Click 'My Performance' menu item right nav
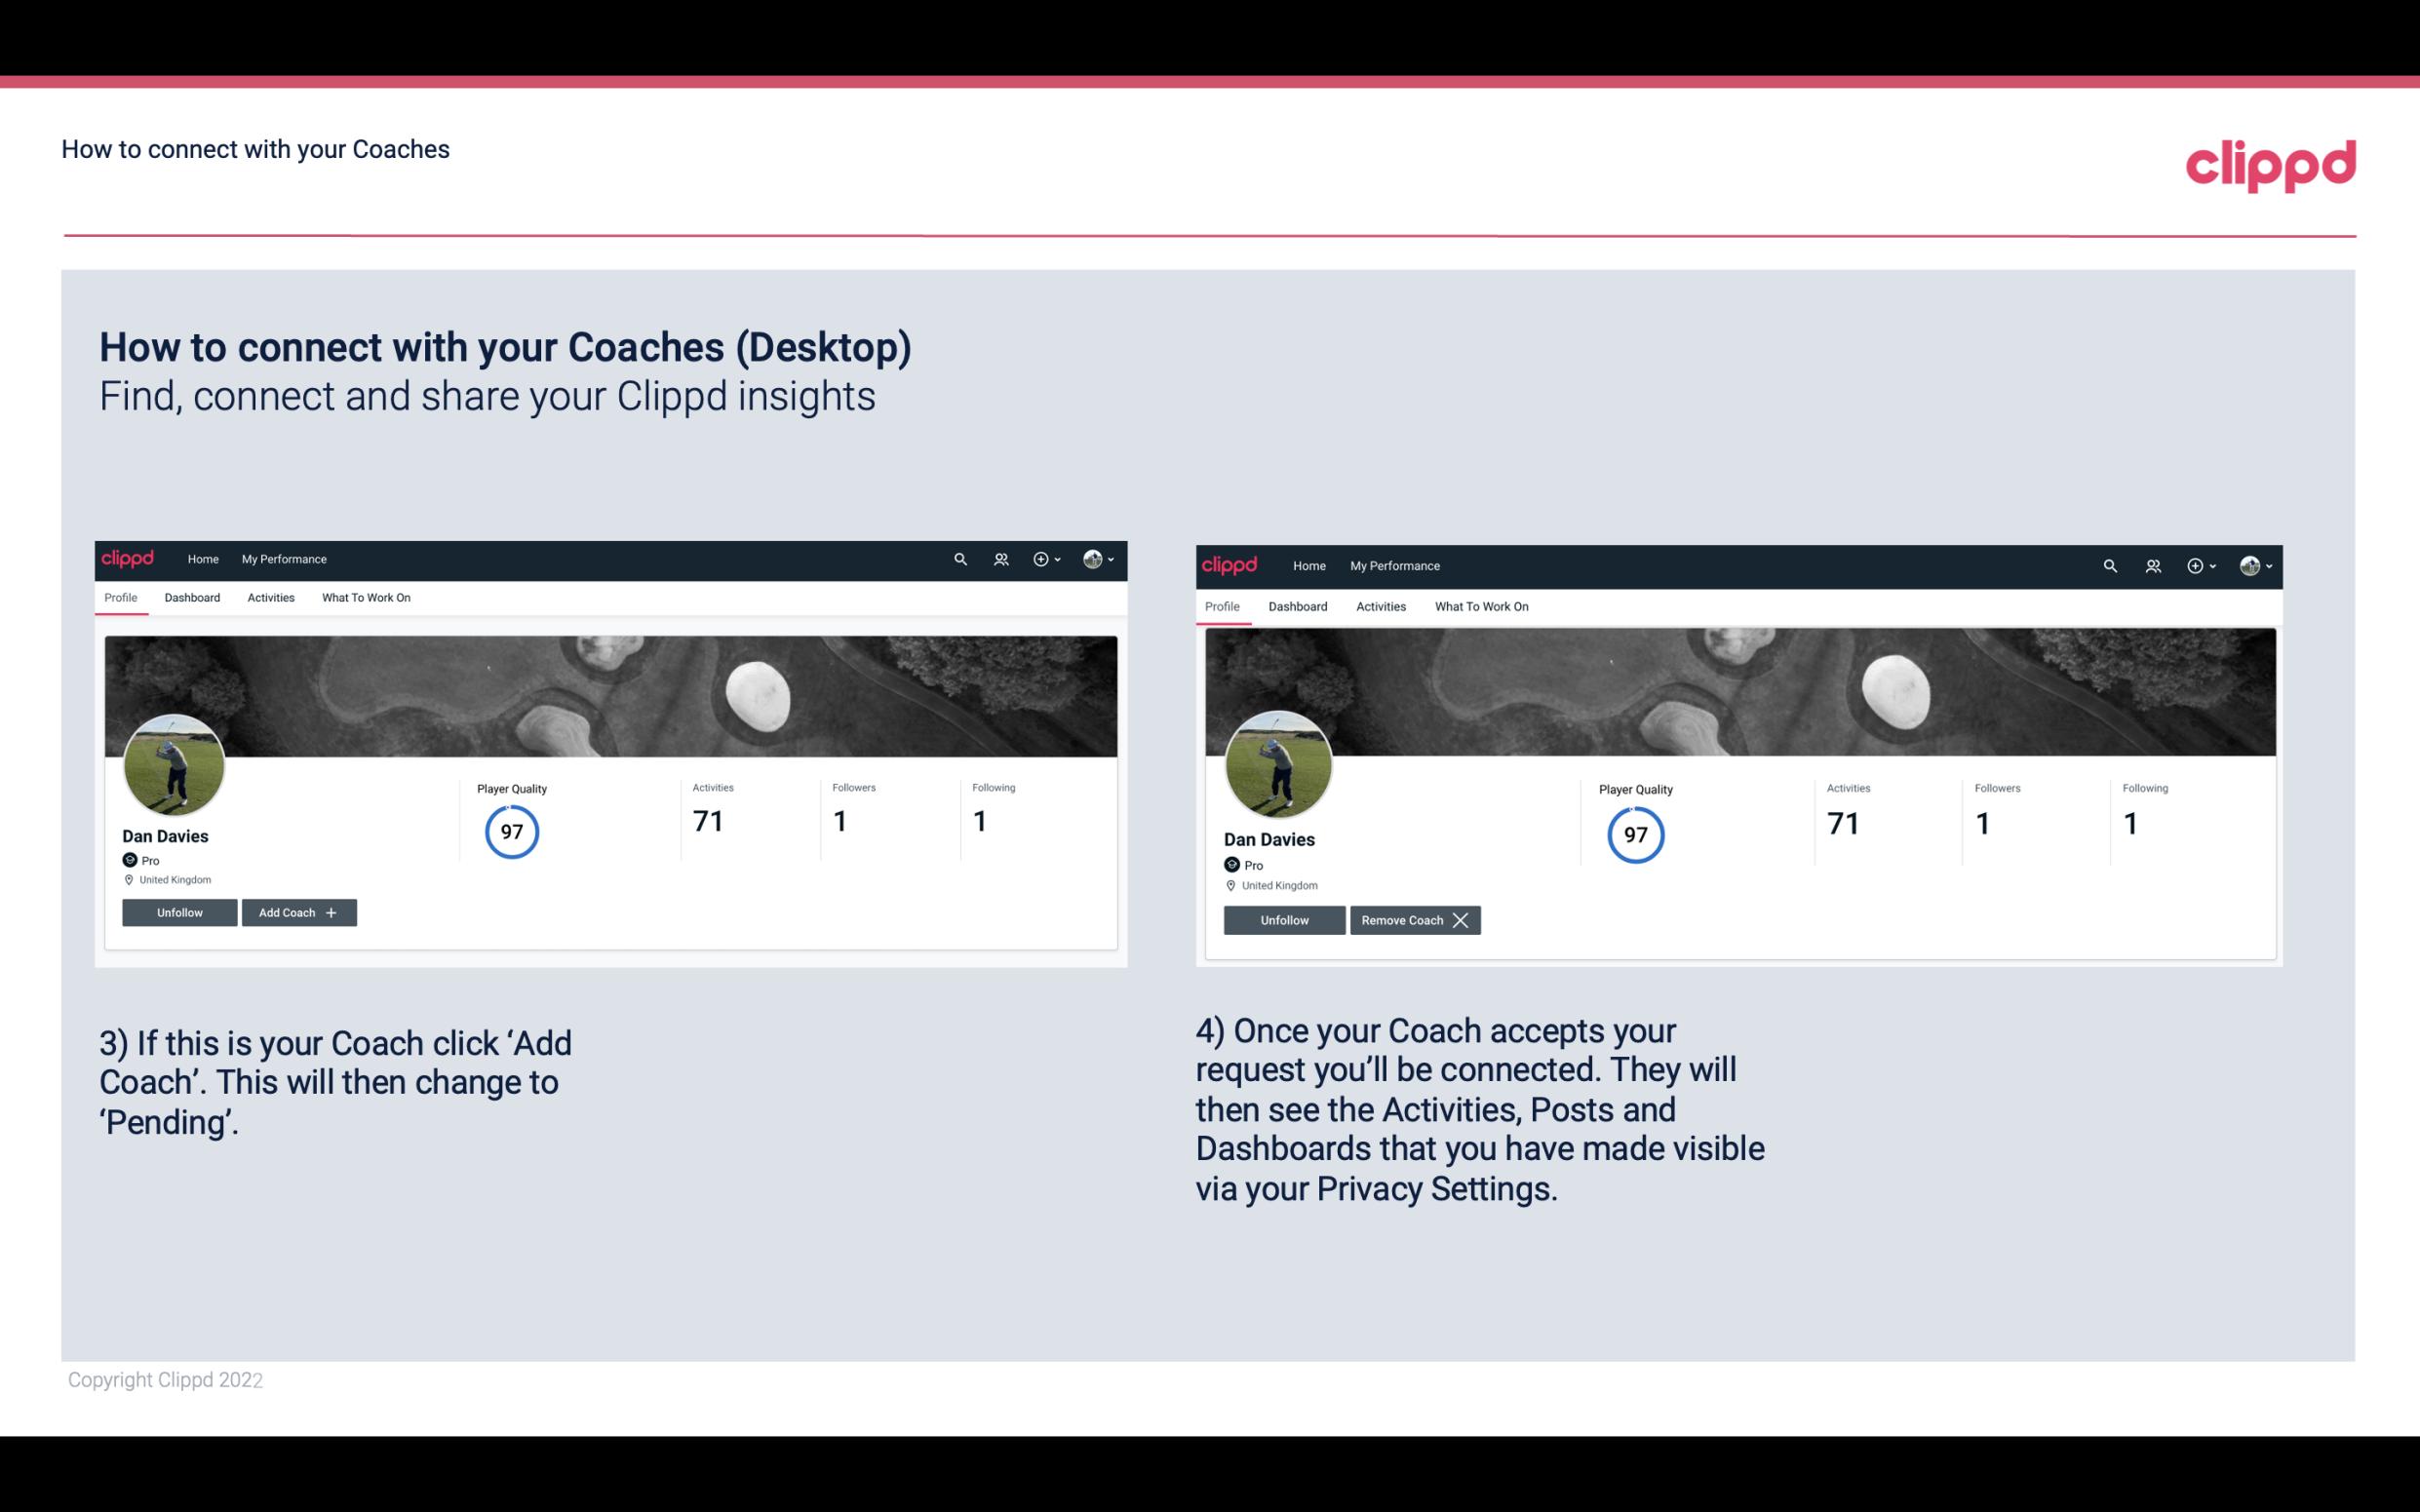2420x1512 pixels. tap(1394, 564)
